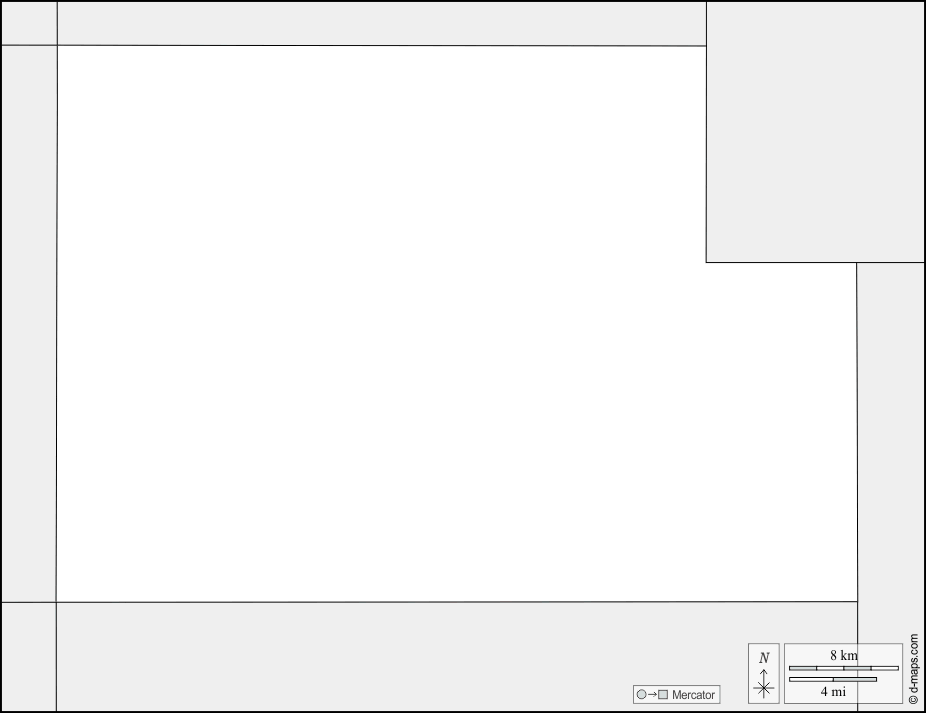Click the 4 mi scale label

tap(833, 691)
